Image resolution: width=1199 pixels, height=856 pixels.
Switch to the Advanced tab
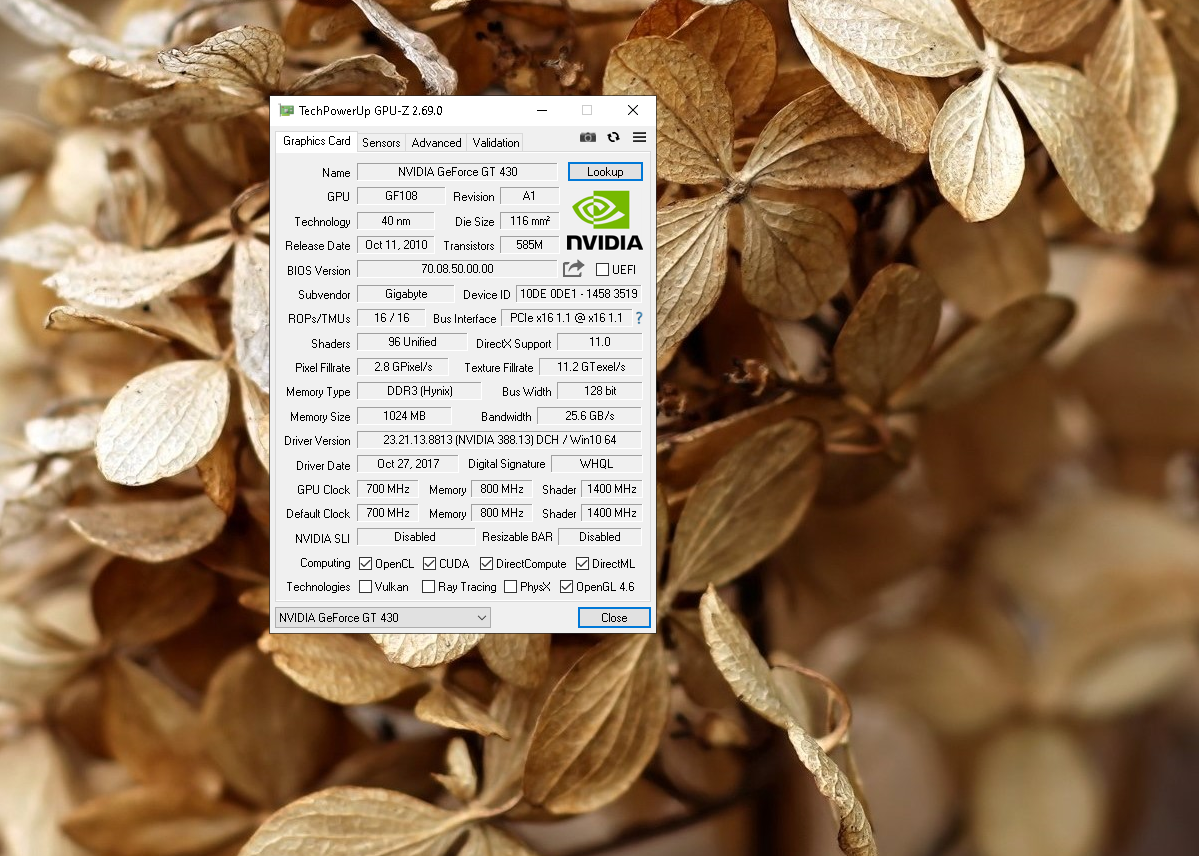pyautogui.click(x=436, y=142)
